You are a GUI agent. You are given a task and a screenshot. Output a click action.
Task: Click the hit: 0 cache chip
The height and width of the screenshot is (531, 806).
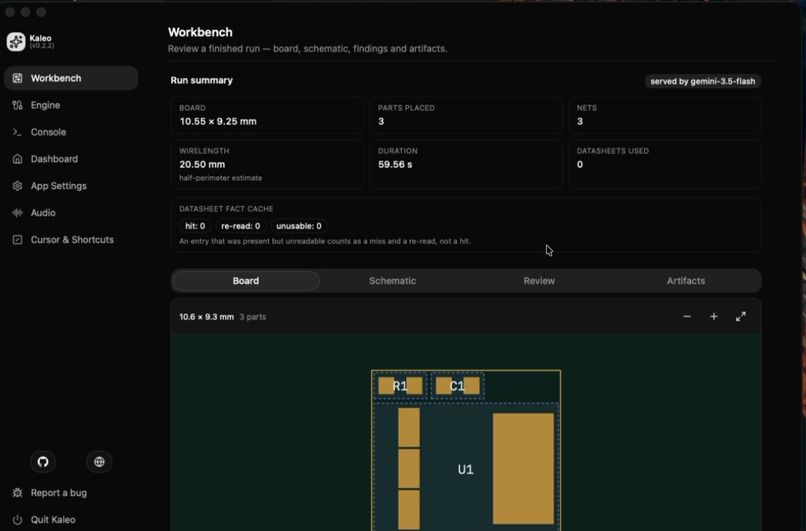[x=195, y=226]
